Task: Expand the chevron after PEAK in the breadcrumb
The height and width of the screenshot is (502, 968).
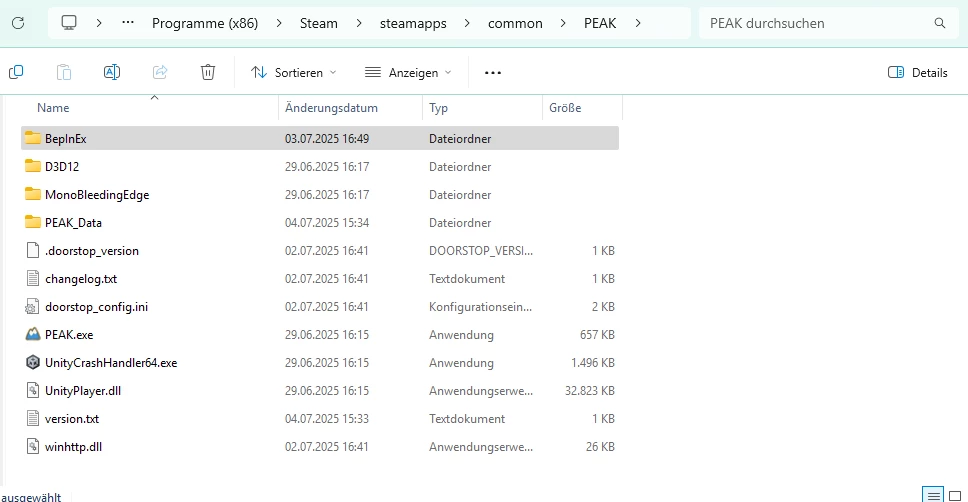Action: coord(638,23)
